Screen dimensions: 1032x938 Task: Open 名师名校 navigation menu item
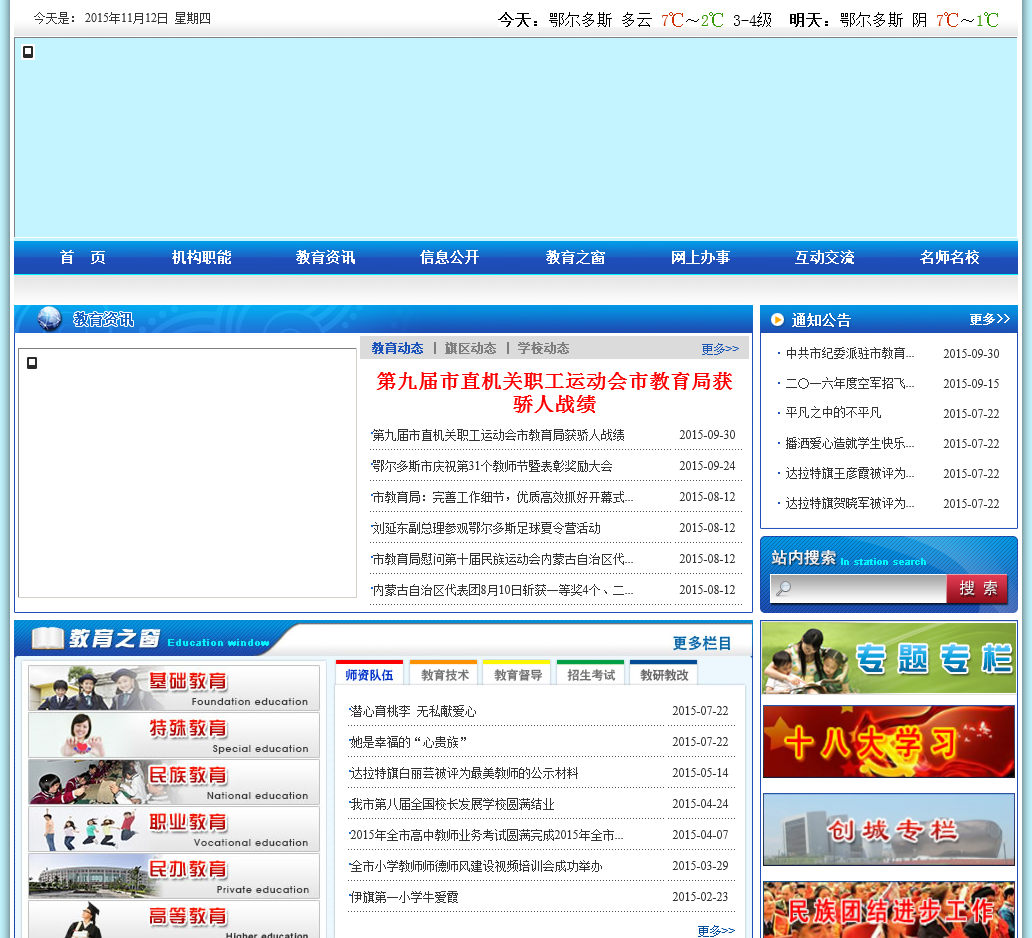(950, 257)
